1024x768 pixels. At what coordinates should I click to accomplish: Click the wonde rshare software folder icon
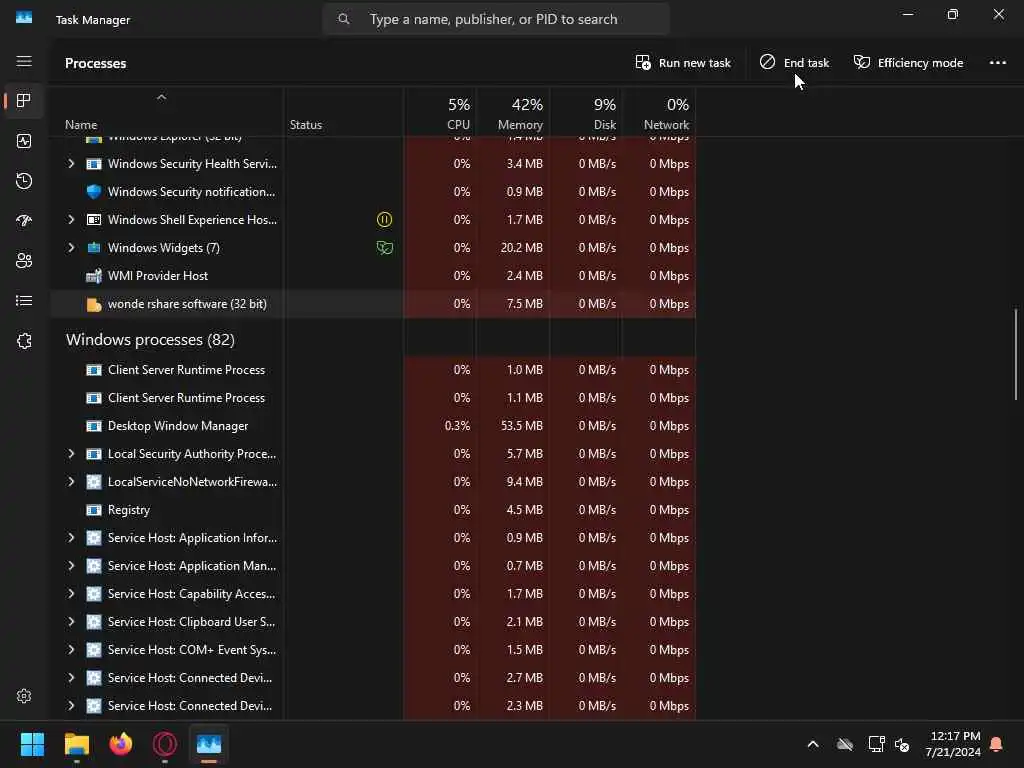[94, 304]
